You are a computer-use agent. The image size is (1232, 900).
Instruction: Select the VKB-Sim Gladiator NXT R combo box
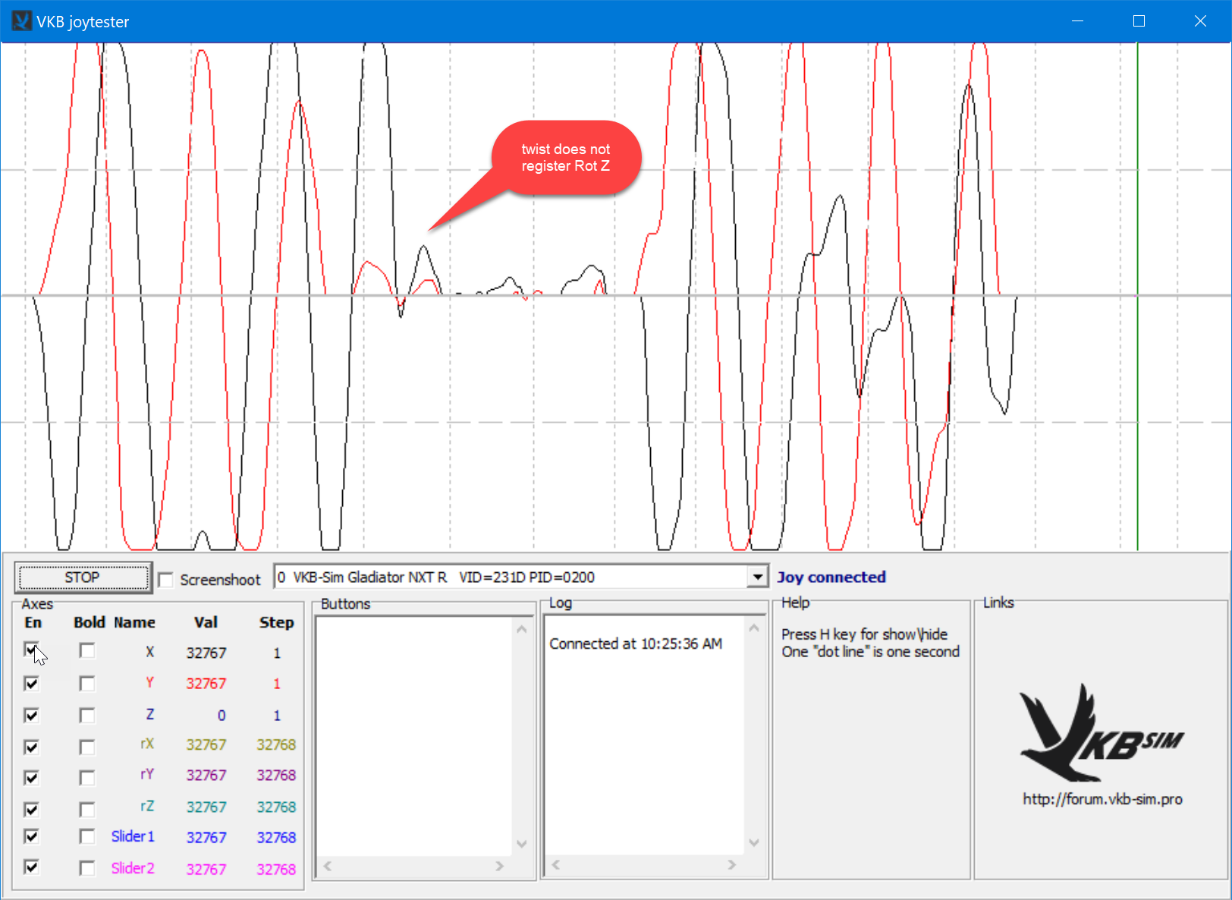coord(520,577)
